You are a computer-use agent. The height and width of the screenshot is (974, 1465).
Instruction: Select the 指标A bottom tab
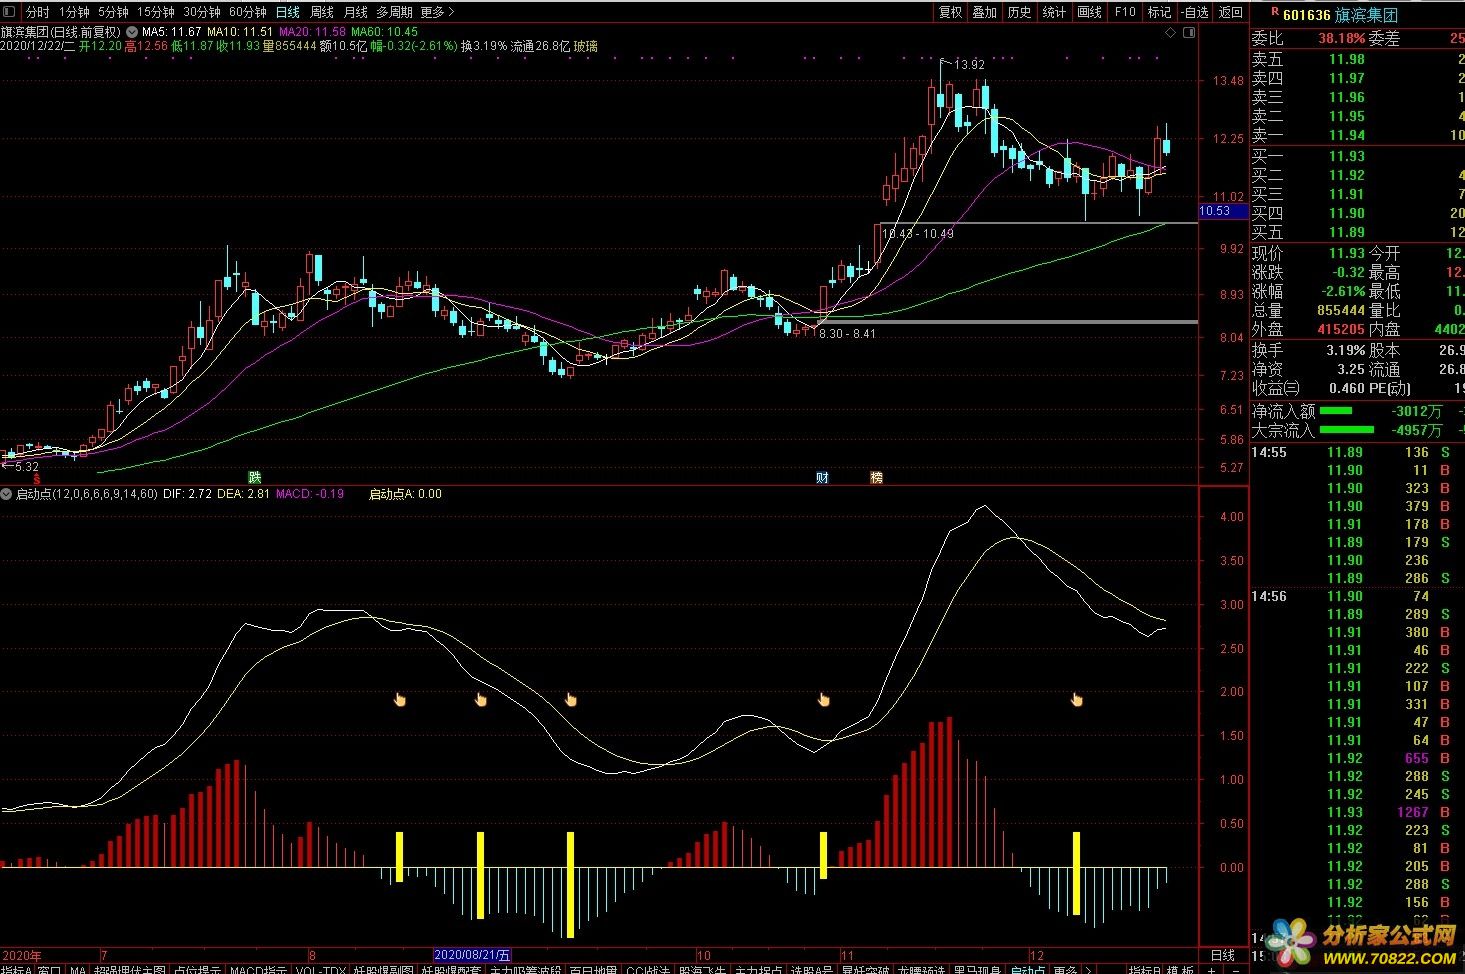(x=16, y=970)
